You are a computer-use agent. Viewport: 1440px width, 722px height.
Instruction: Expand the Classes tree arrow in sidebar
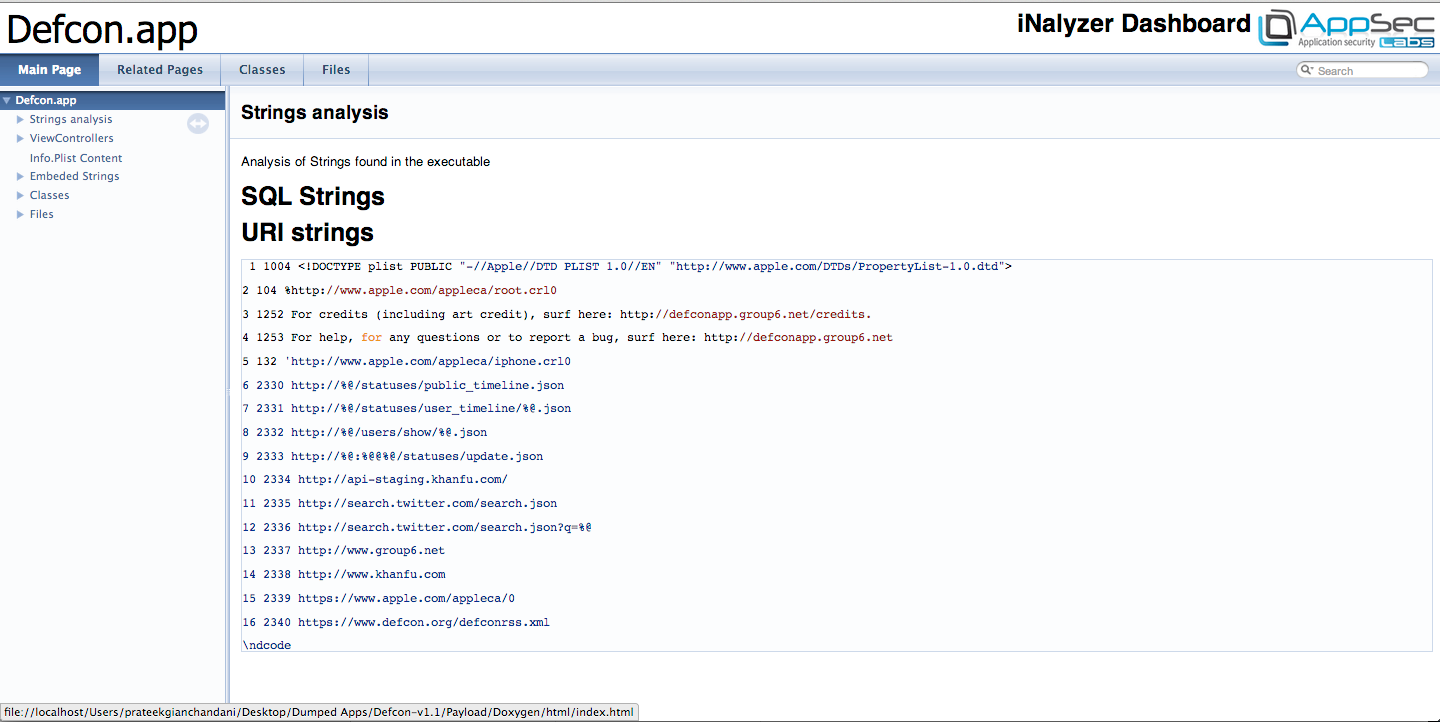[x=20, y=195]
